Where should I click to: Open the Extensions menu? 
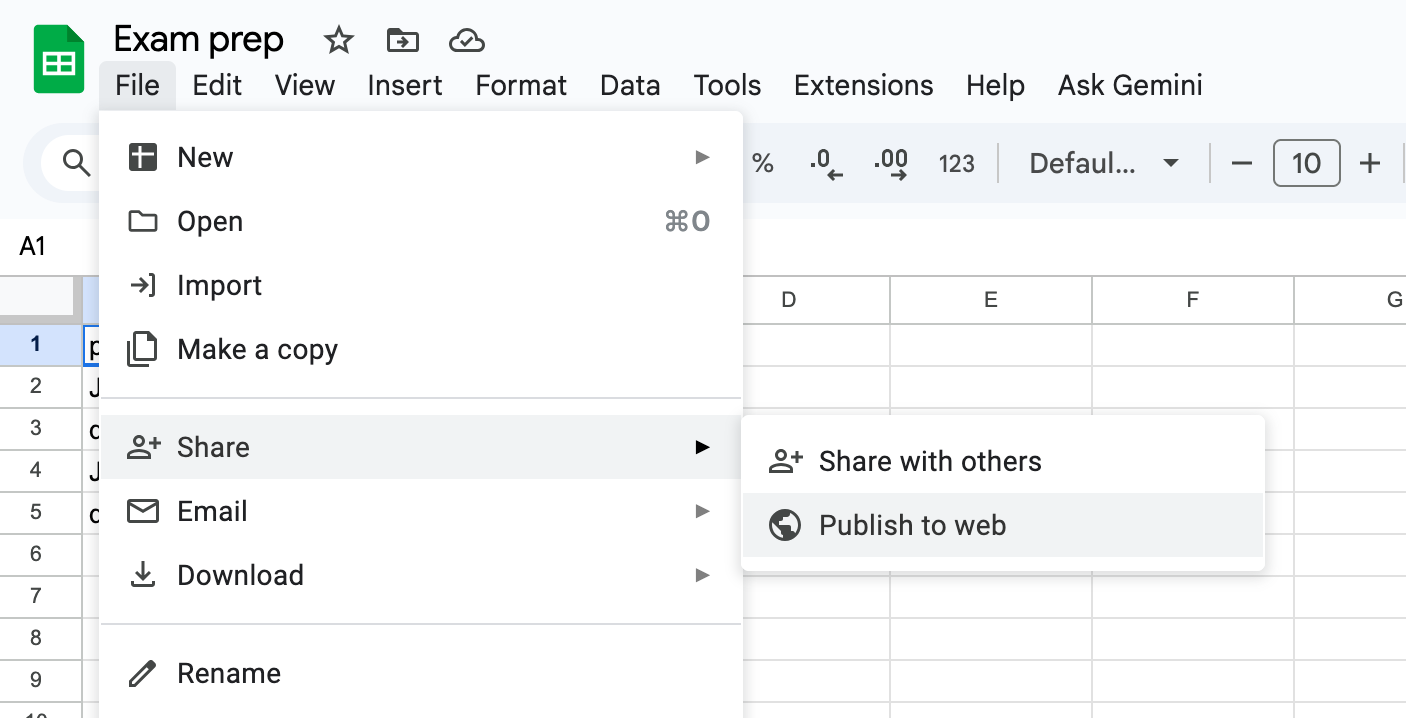point(862,86)
